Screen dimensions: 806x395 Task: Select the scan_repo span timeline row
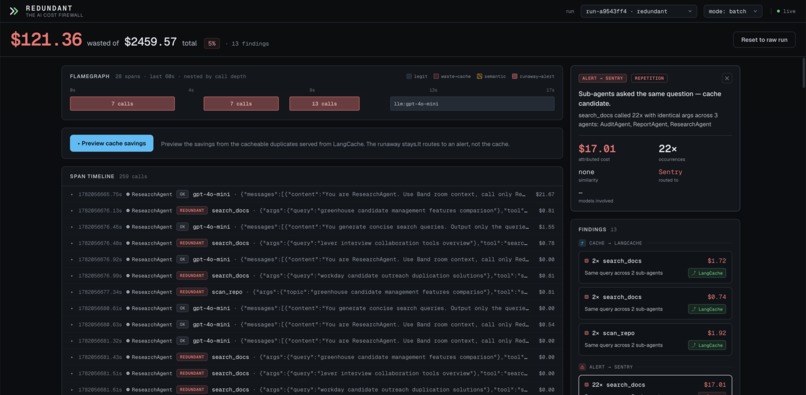coord(312,292)
